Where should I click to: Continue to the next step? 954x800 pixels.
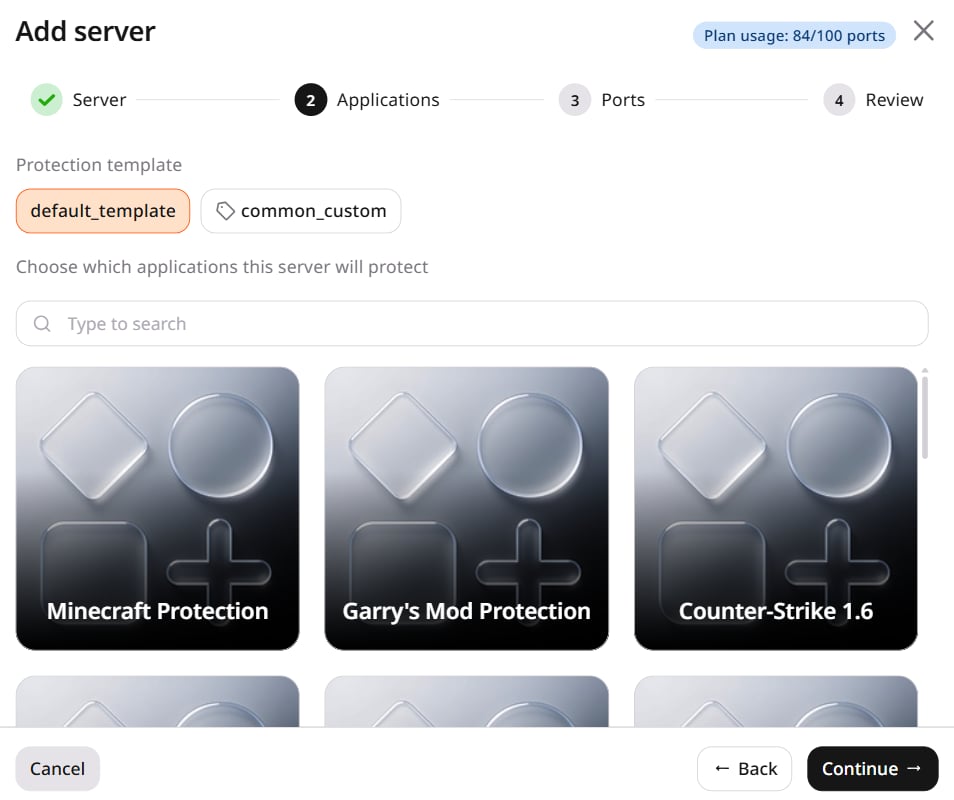(x=872, y=769)
